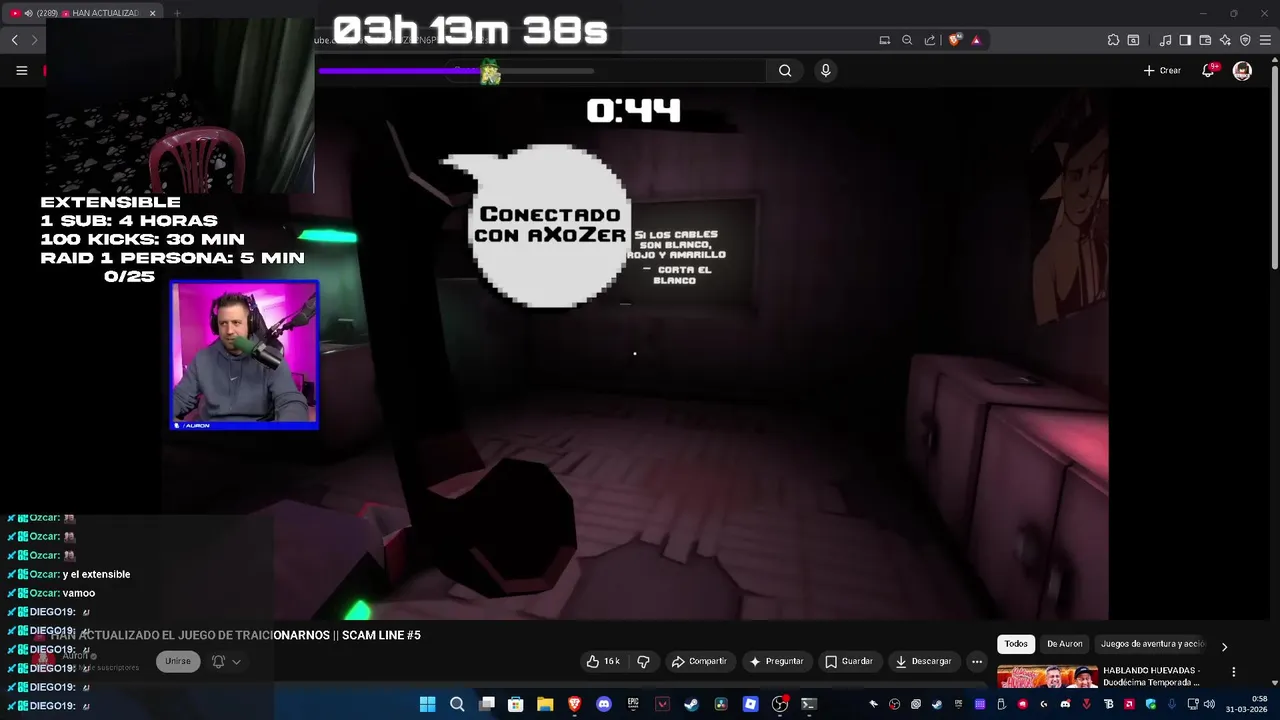The width and height of the screenshot is (1280, 720).
Task: Click the purple video progress bar
Action: coord(456,71)
